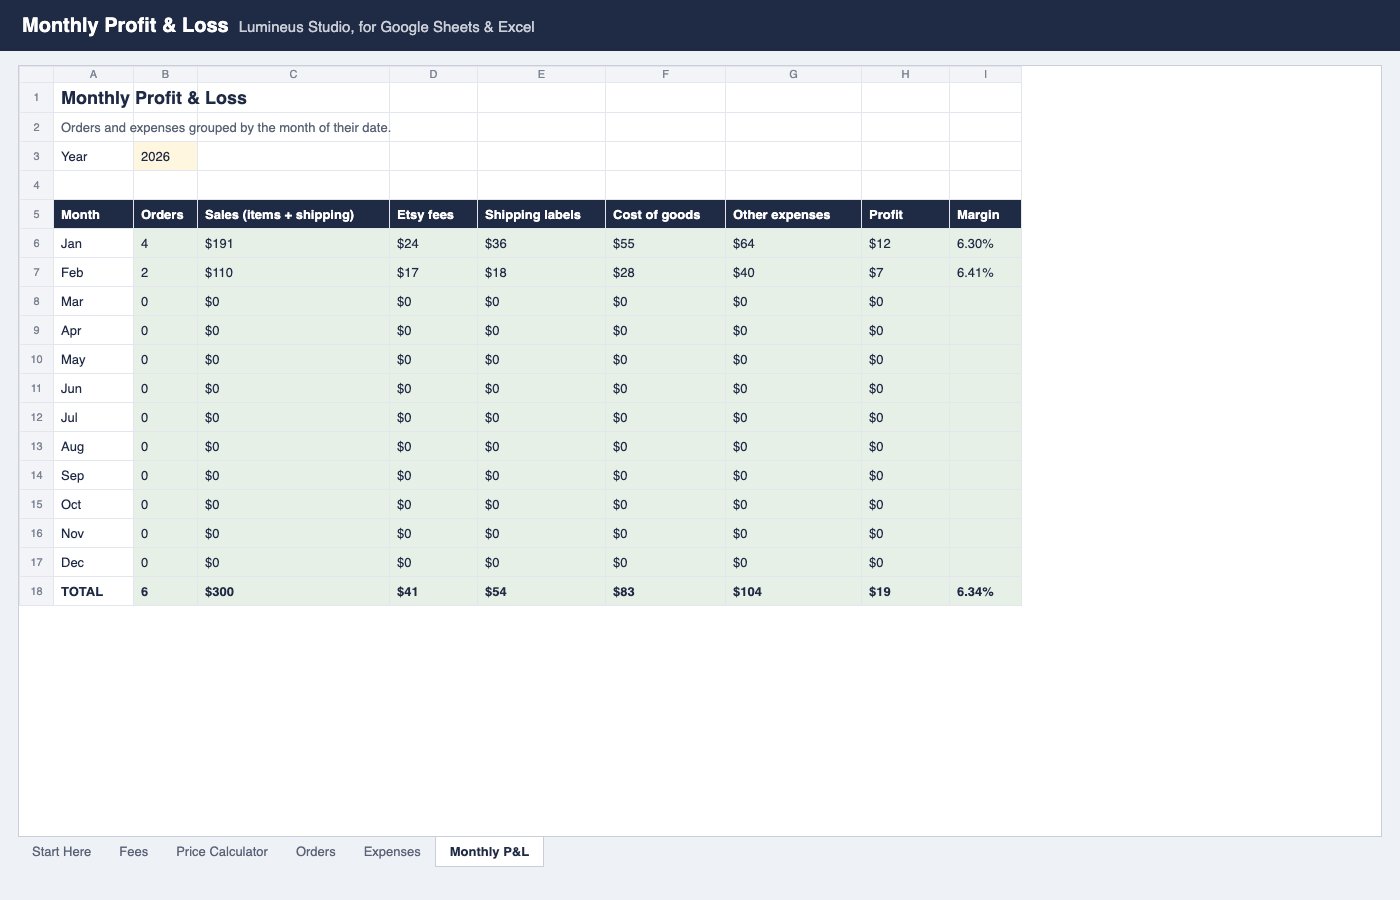Screen dimensions: 1400x900
Task: Select the Orders column header cell
Action: pyautogui.click(x=165, y=214)
